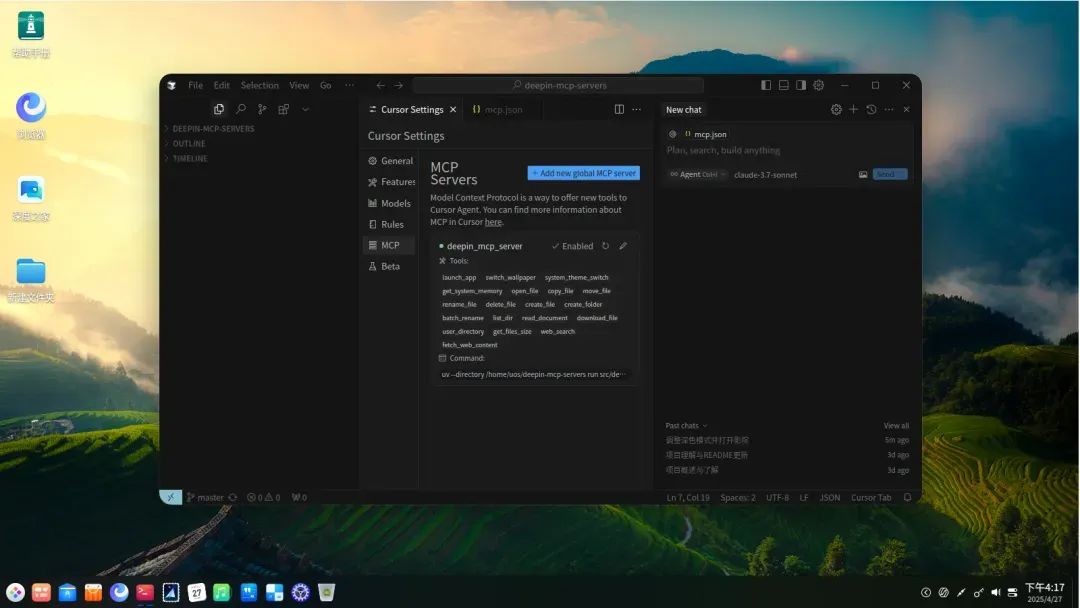
Task: Open the Agent mode dropdown
Action: coord(698,175)
